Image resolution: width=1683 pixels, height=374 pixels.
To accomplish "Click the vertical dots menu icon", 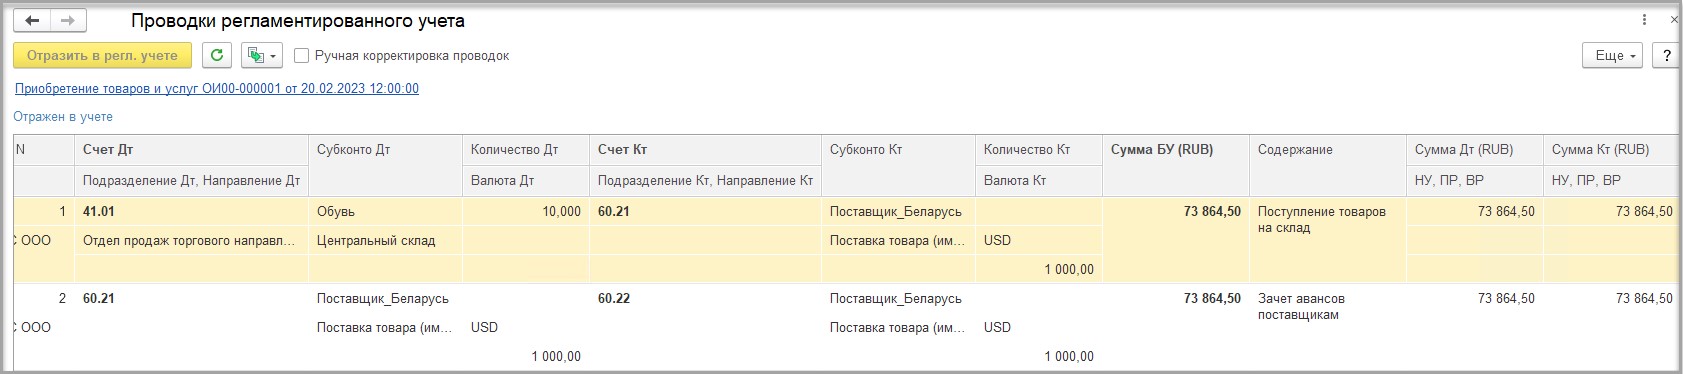I will pos(1645,20).
